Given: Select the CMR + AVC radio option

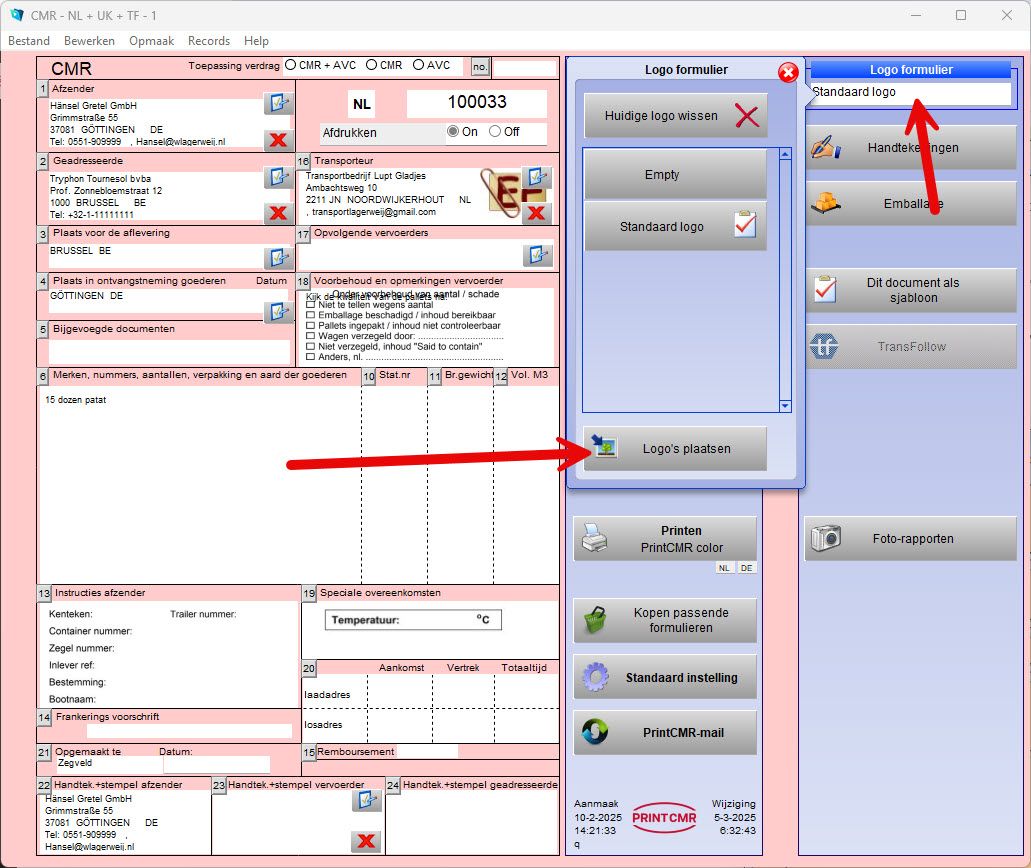Looking at the screenshot, I should (291, 65).
